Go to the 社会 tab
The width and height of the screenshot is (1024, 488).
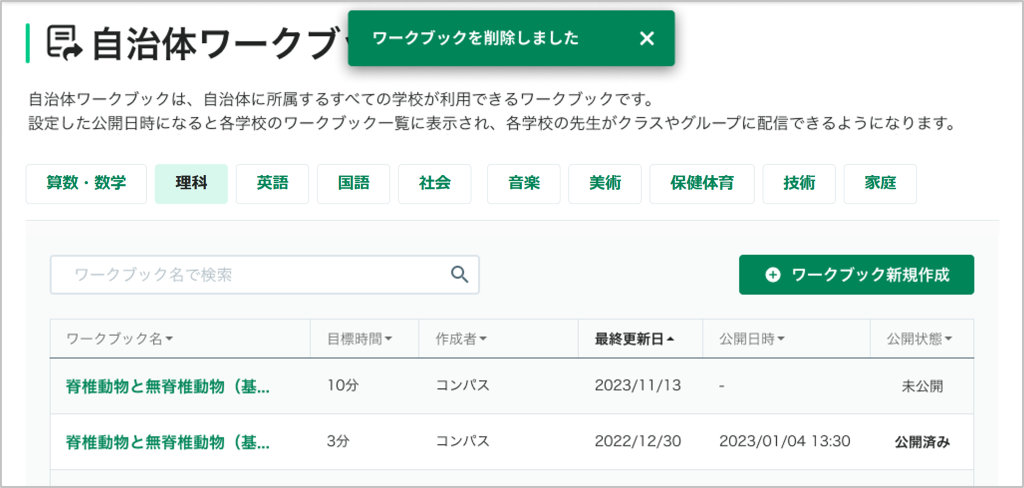point(435,184)
